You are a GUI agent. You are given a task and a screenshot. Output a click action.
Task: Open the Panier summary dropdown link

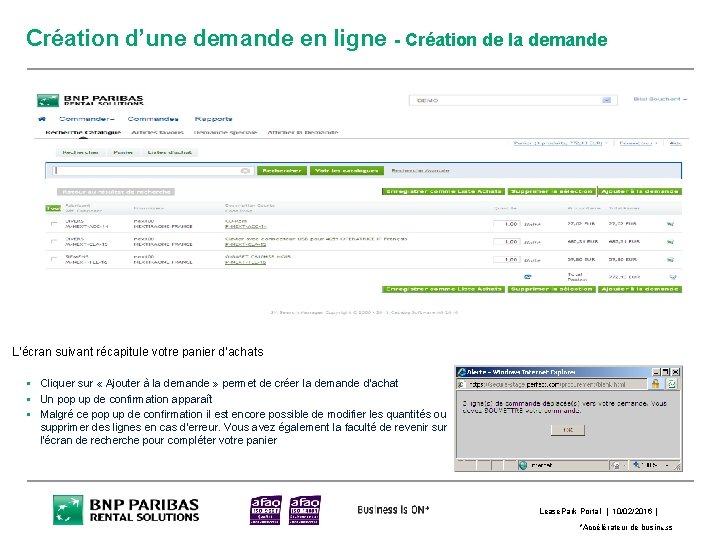560,143
